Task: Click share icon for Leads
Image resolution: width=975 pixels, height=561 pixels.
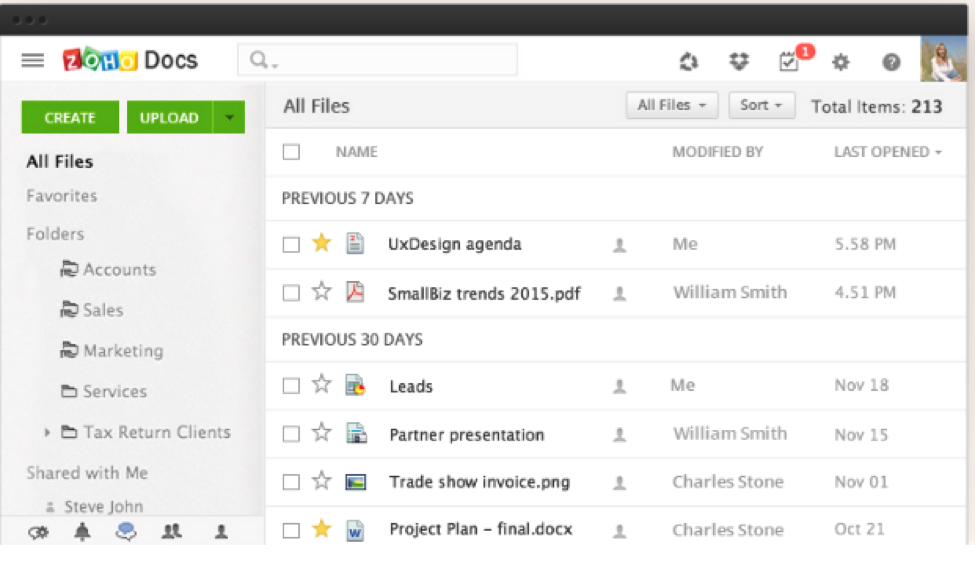Action: [619, 387]
